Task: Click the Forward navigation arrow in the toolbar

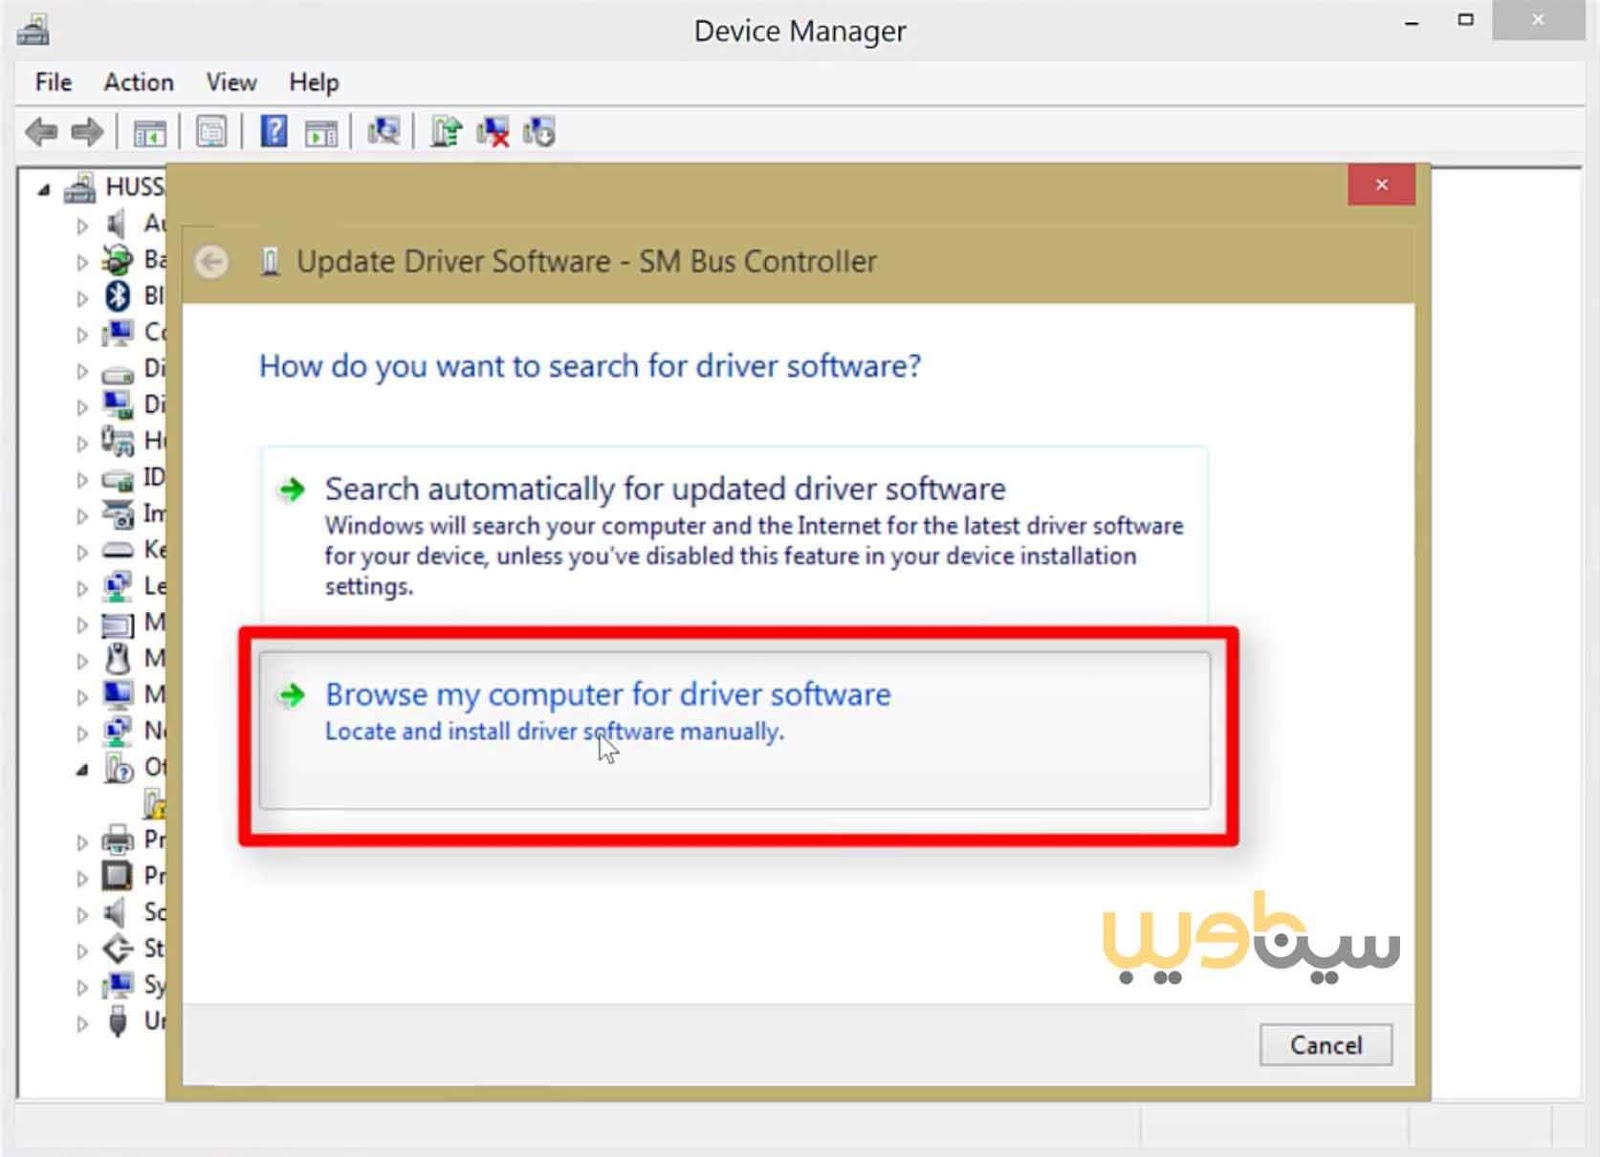Action: pyautogui.click(x=88, y=131)
